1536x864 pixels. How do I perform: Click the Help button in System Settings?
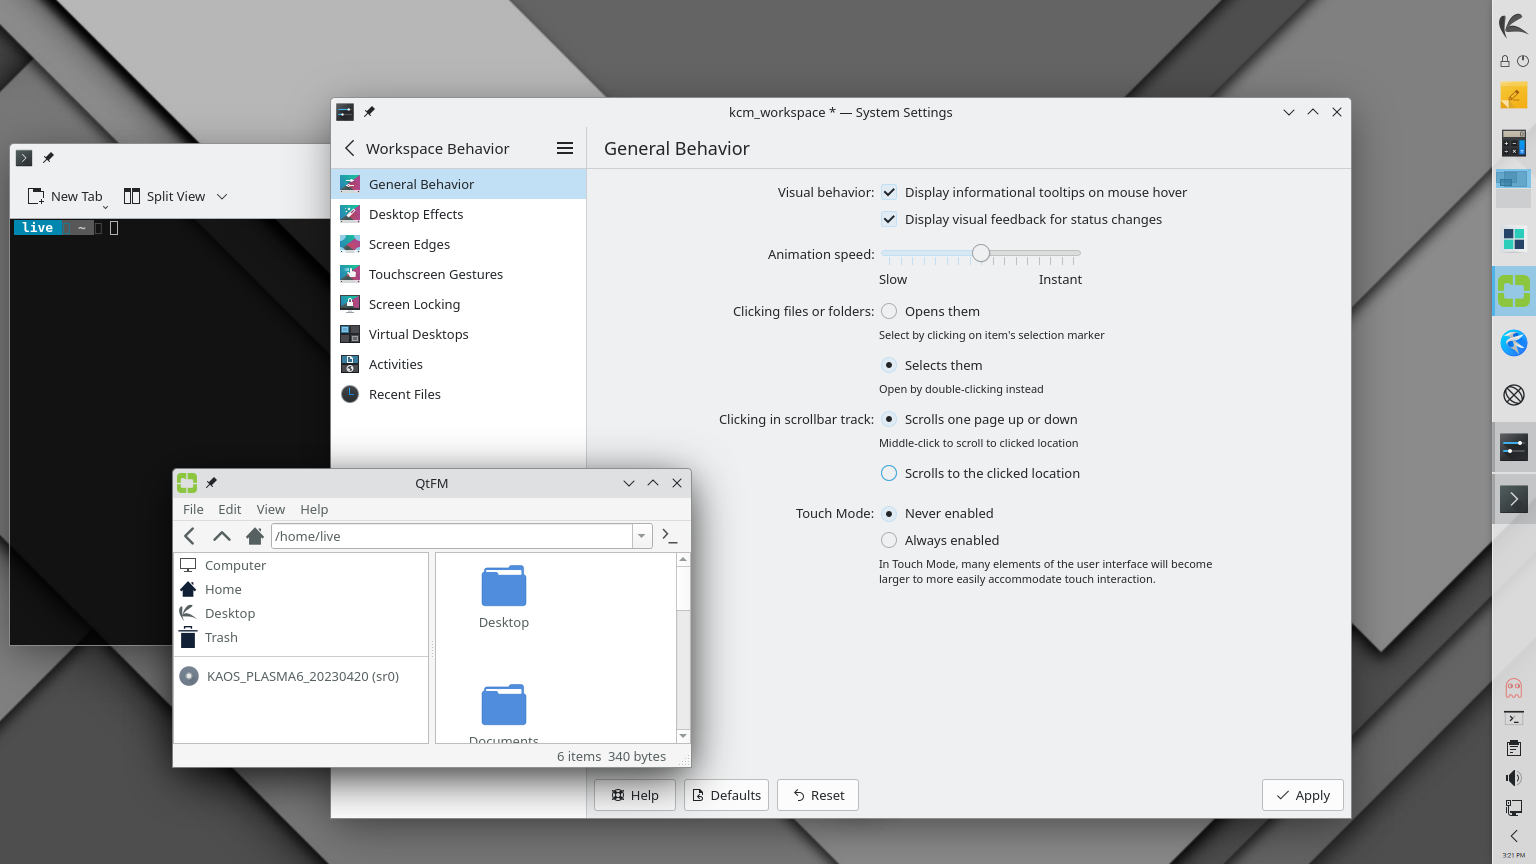click(635, 795)
